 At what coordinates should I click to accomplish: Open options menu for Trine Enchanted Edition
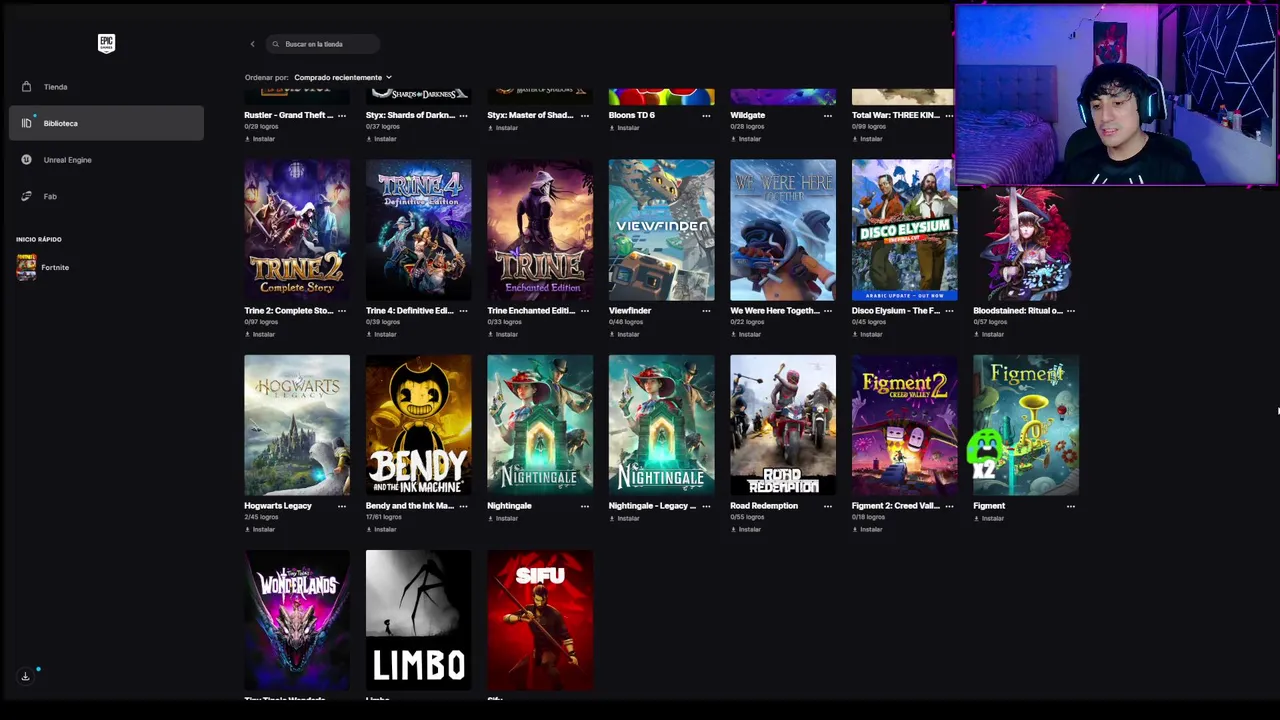pos(584,310)
